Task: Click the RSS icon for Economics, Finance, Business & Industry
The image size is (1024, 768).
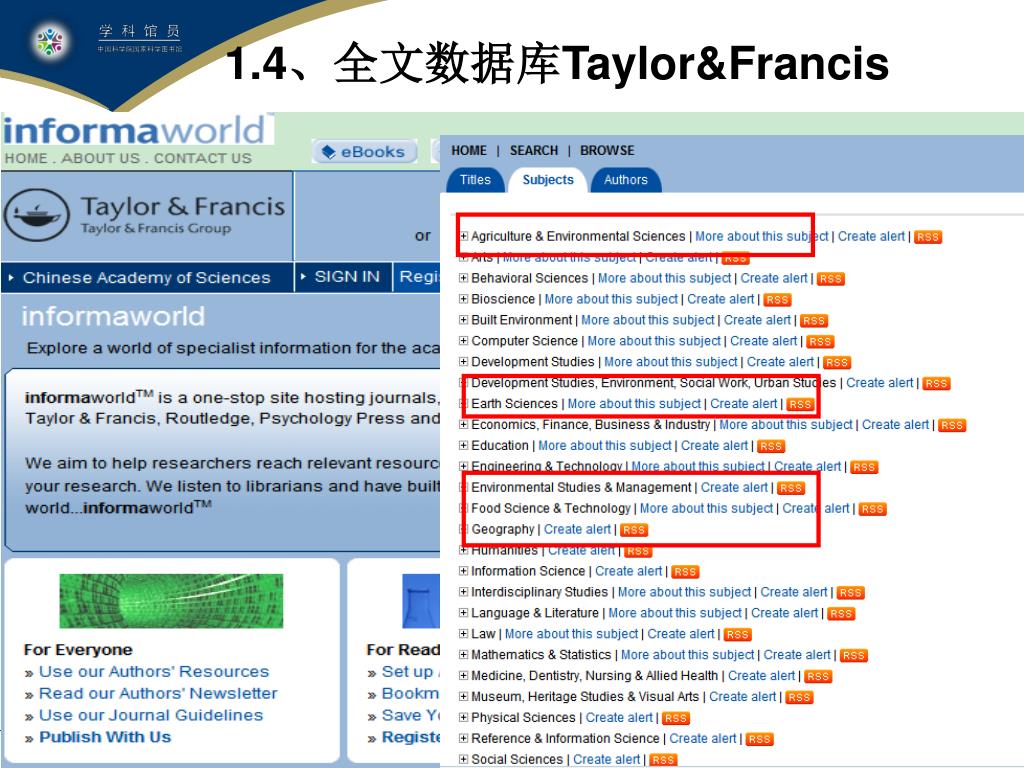Action: 952,425
